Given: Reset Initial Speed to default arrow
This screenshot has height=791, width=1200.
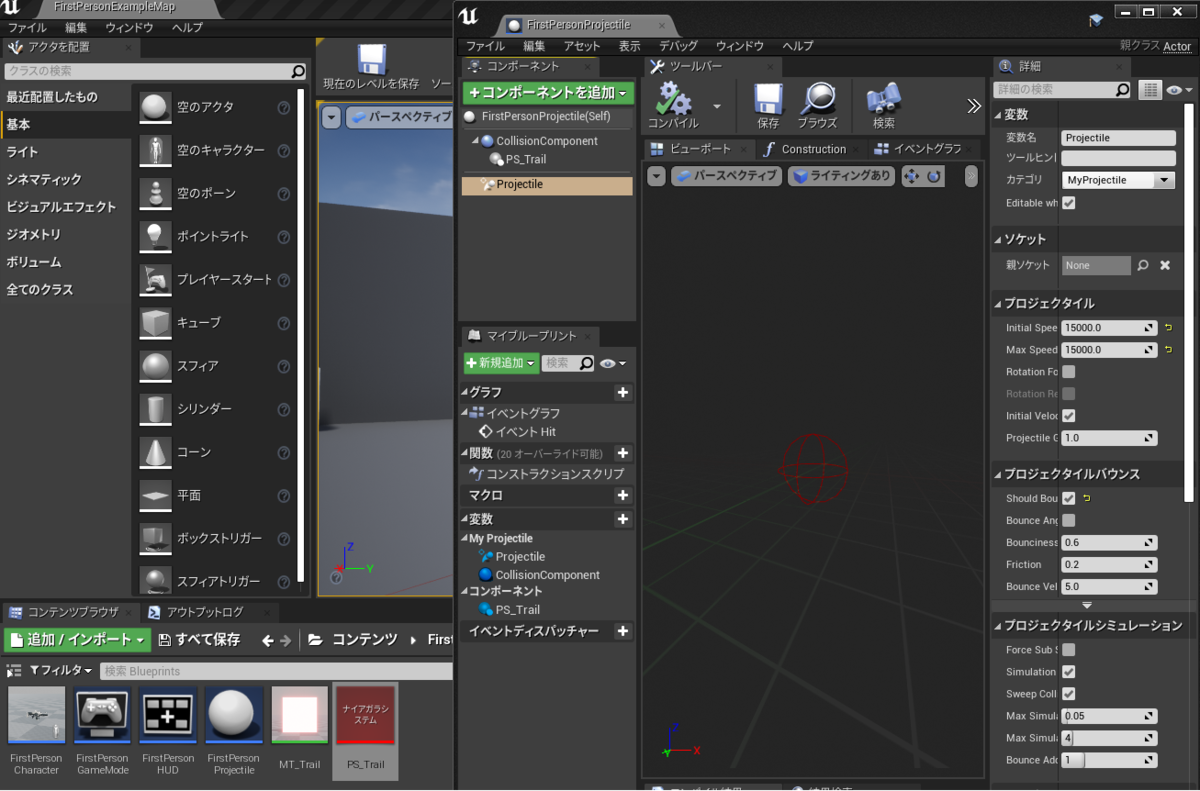Looking at the screenshot, I should click(1168, 328).
